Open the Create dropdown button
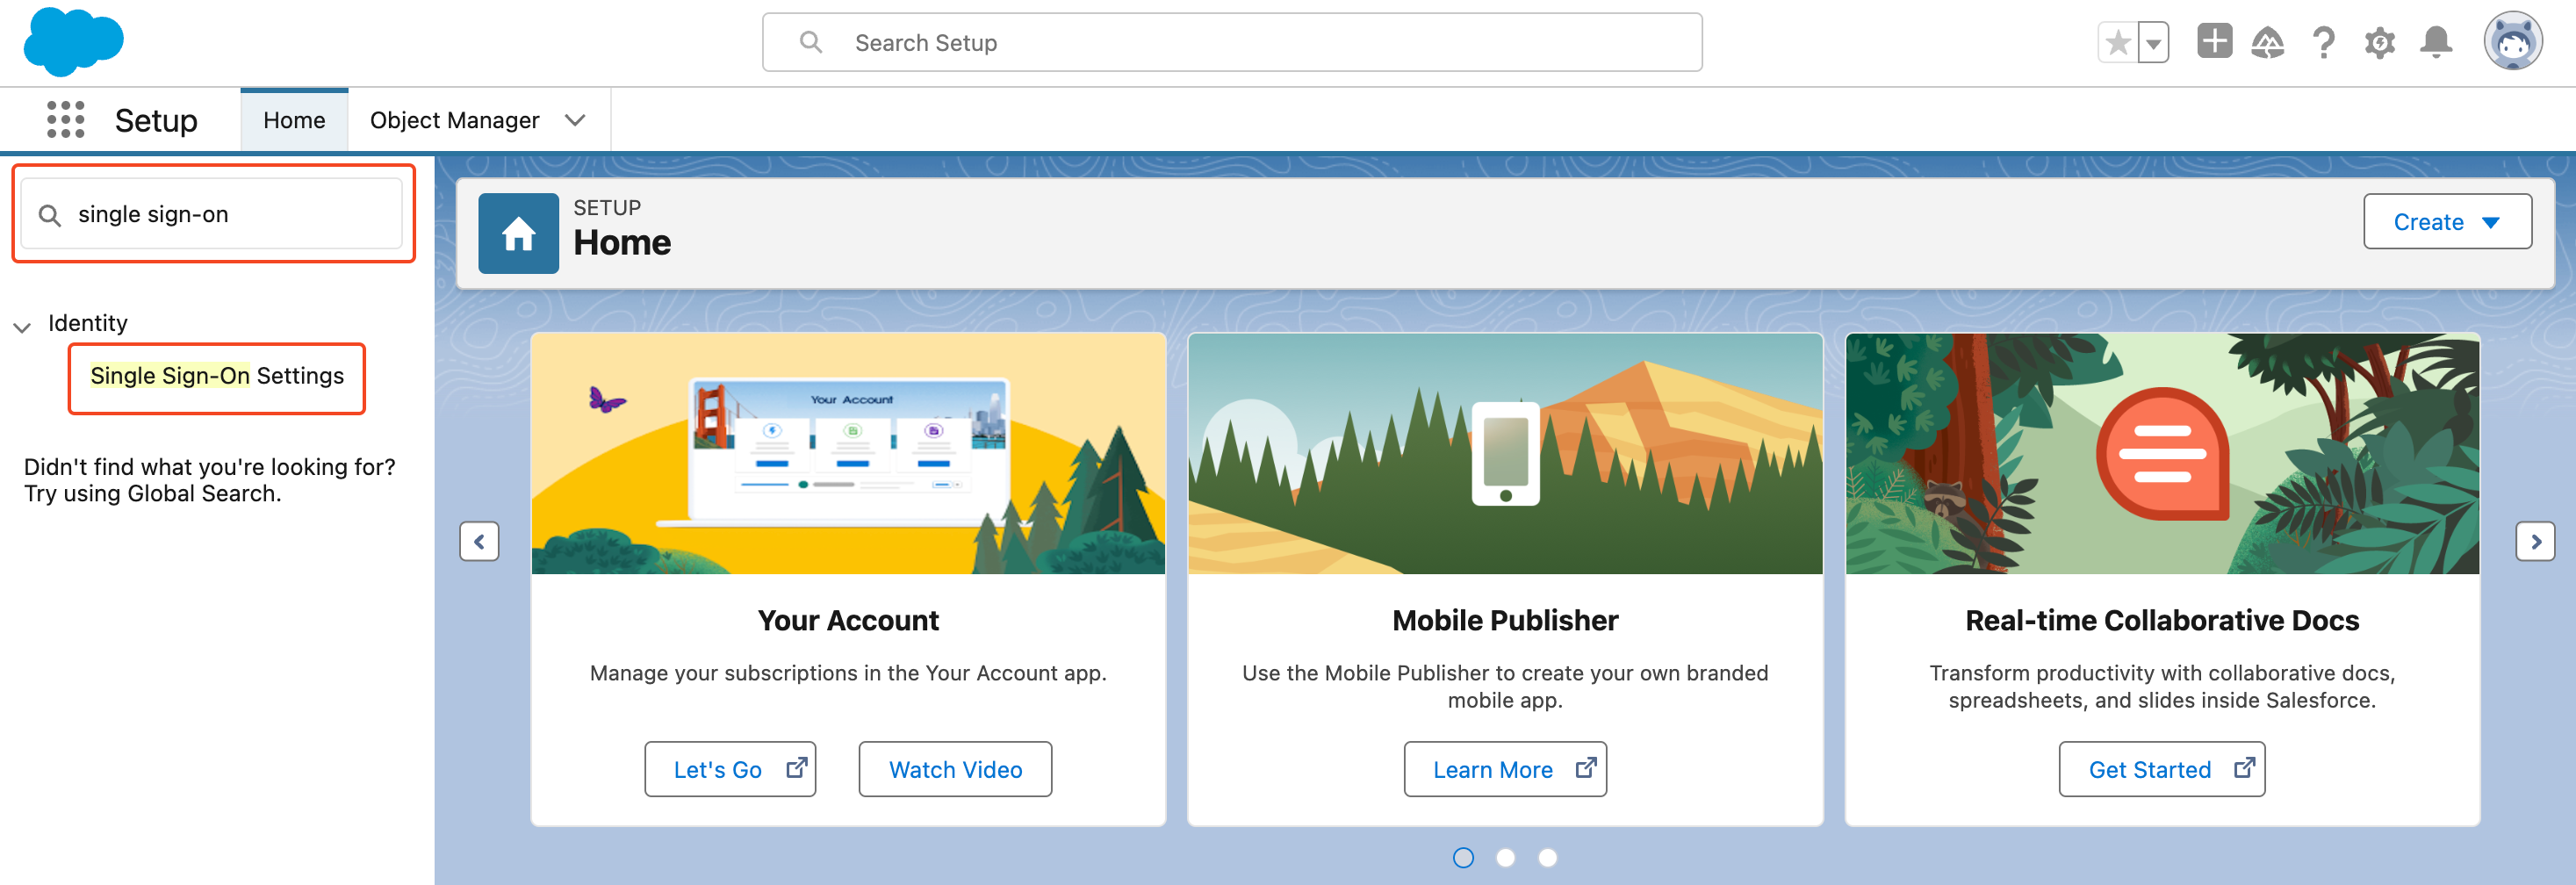Viewport: 2576px width, 885px height. coord(2446,221)
